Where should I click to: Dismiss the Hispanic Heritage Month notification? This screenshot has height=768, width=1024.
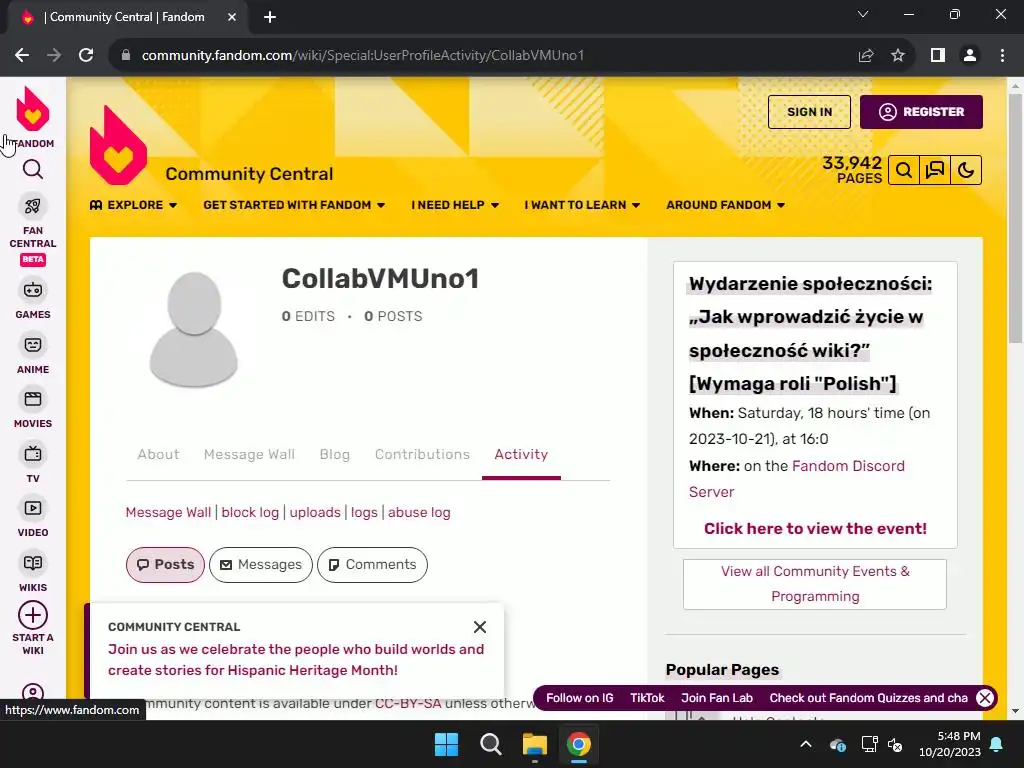coord(480,627)
